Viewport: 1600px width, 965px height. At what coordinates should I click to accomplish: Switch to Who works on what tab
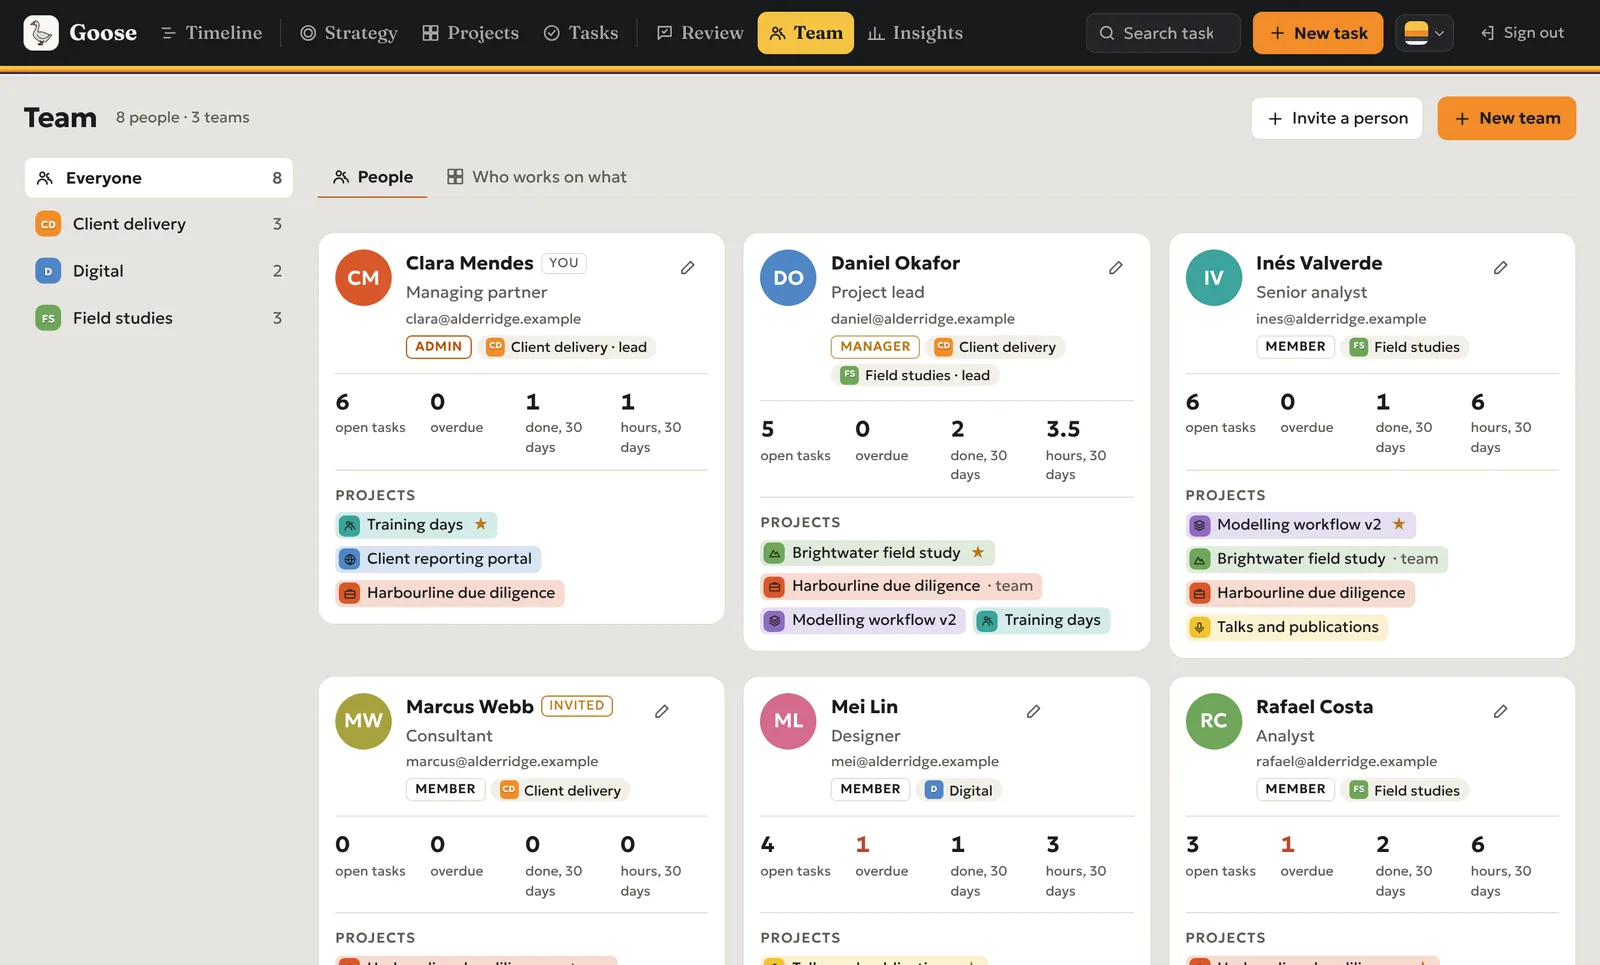tap(537, 177)
